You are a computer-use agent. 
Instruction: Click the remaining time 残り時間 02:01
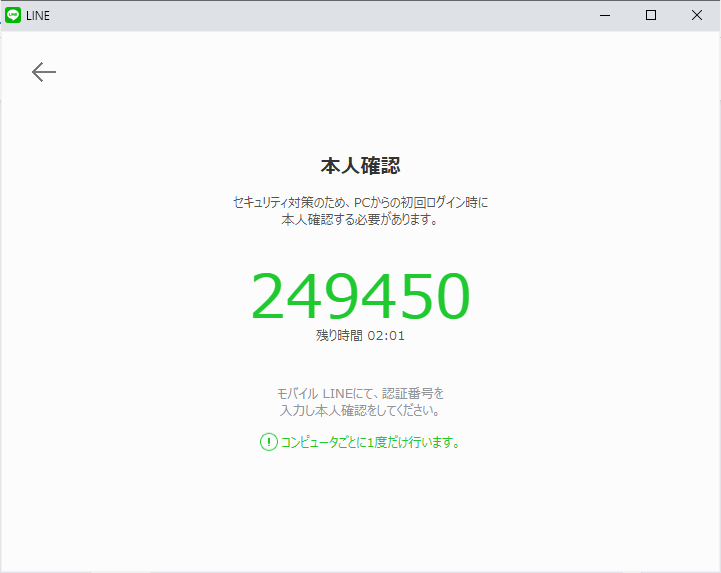point(360,336)
